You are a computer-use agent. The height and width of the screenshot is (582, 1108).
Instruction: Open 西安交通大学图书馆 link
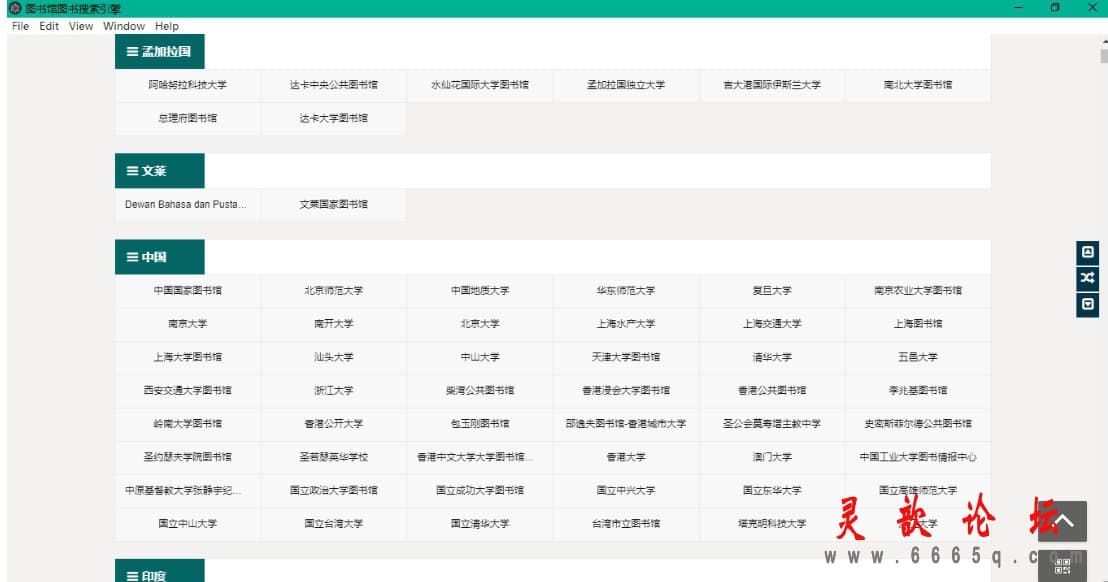tap(188, 390)
